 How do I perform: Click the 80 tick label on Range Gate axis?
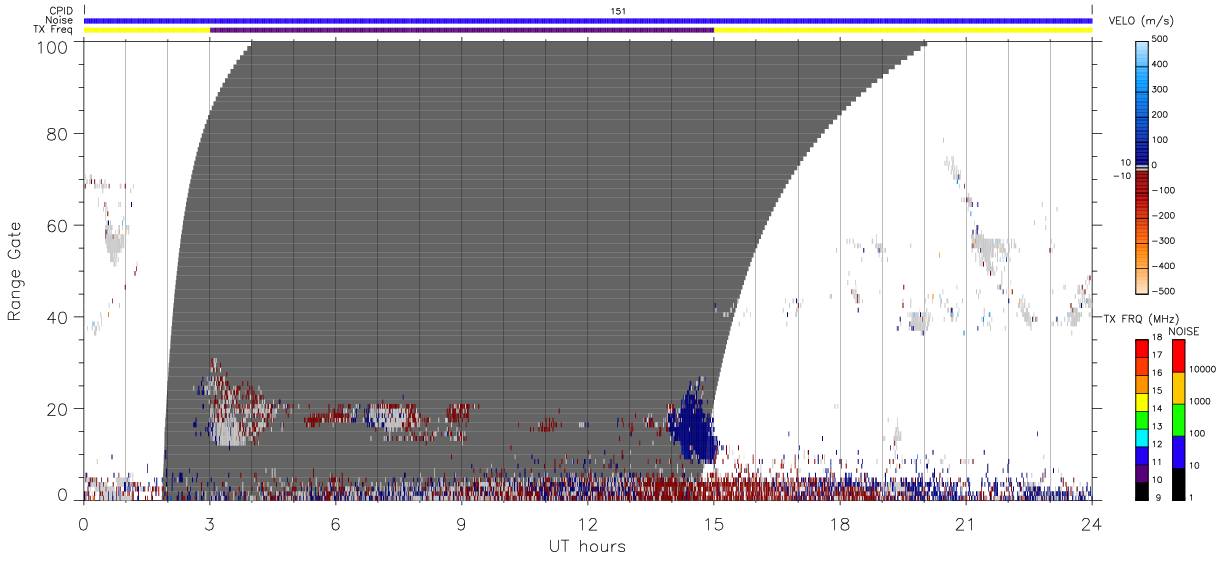[57, 133]
